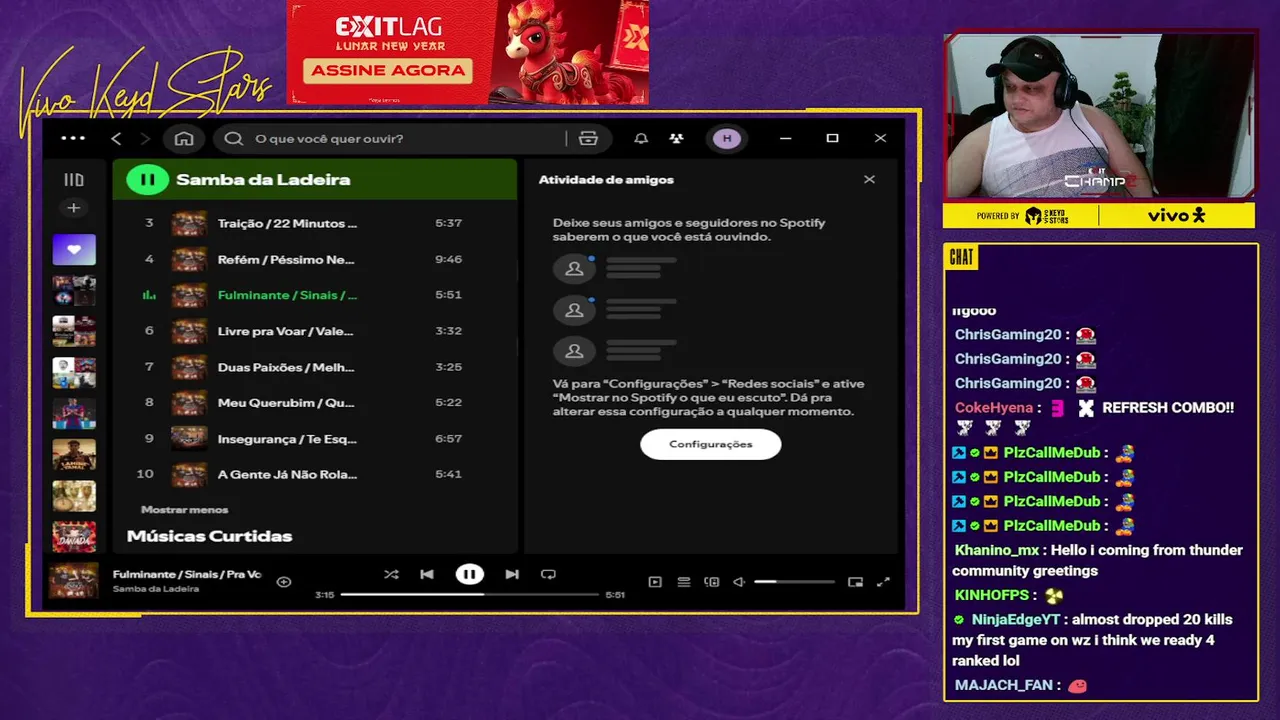This screenshot has height=720, width=1280.
Task: Go back with the left arrow
Action: click(x=116, y=138)
